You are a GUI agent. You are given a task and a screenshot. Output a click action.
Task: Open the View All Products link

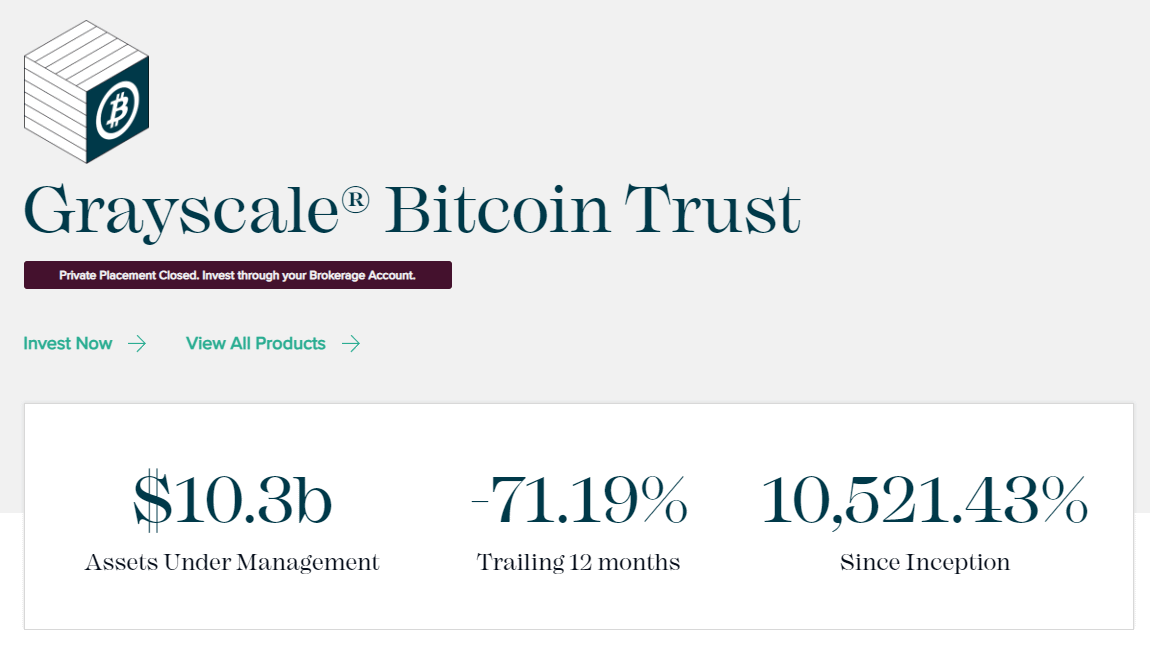point(256,344)
